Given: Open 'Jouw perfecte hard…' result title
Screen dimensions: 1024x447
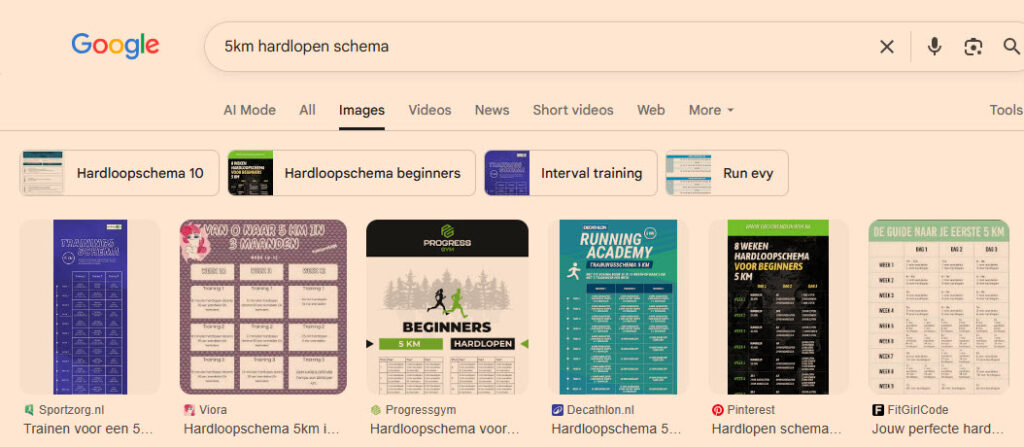Looking at the screenshot, I should (938, 429).
